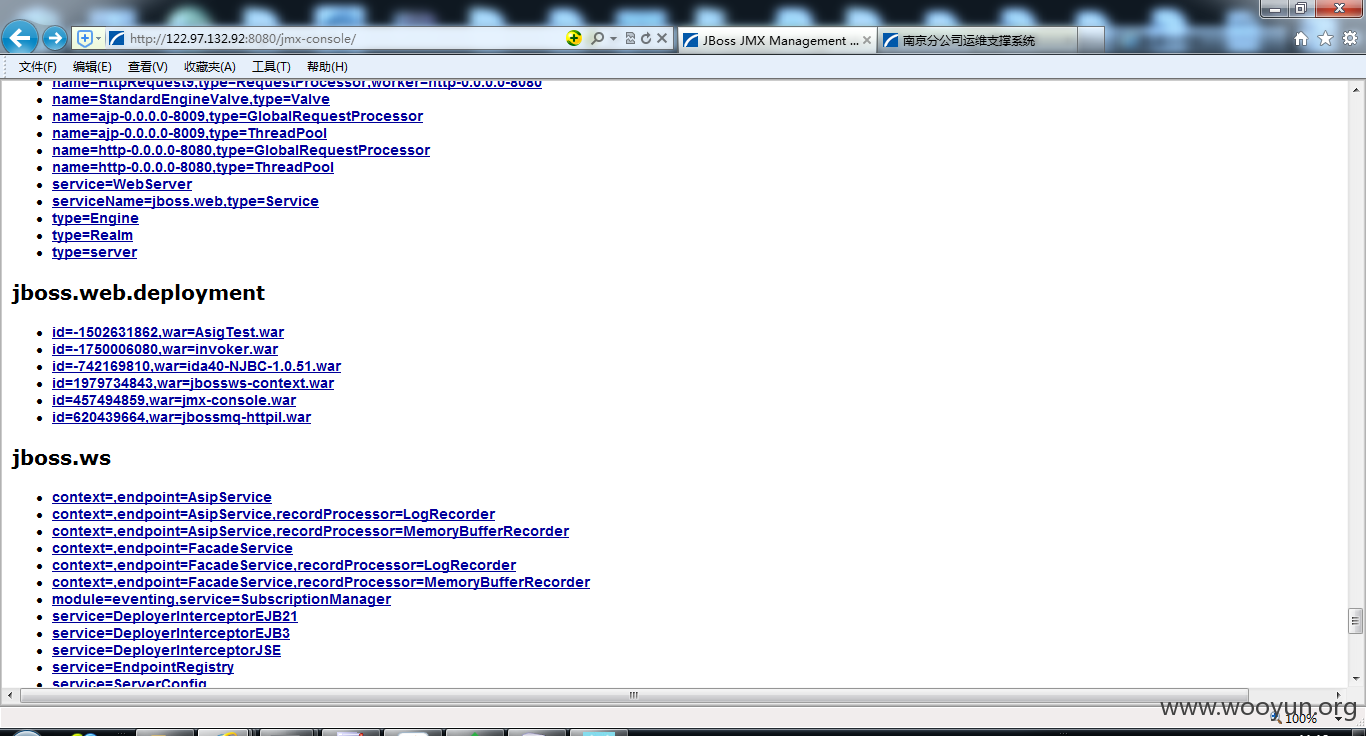This screenshot has height=736, width=1366.
Task: Click the horizontal scrollbar thumb
Action: point(634,695)
